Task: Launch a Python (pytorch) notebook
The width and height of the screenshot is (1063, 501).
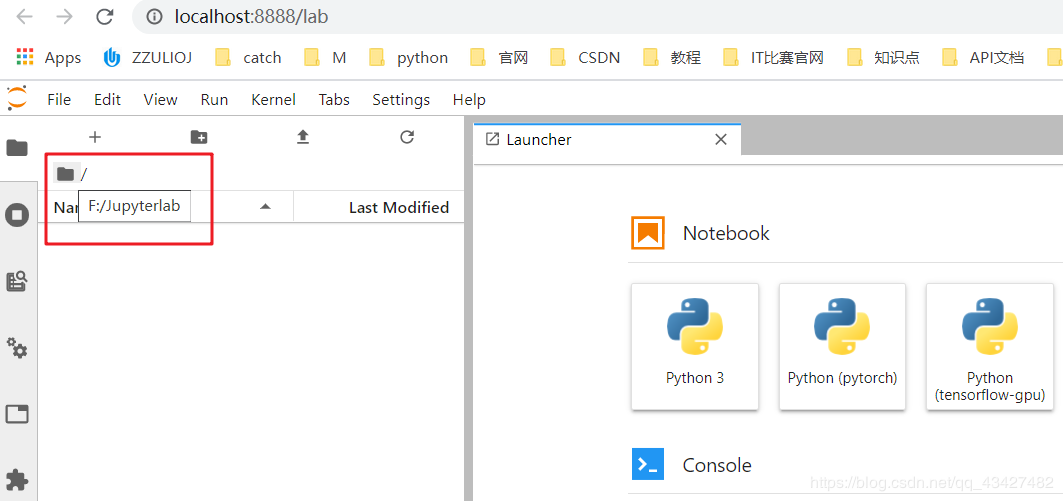Action: tap(842, 346)
